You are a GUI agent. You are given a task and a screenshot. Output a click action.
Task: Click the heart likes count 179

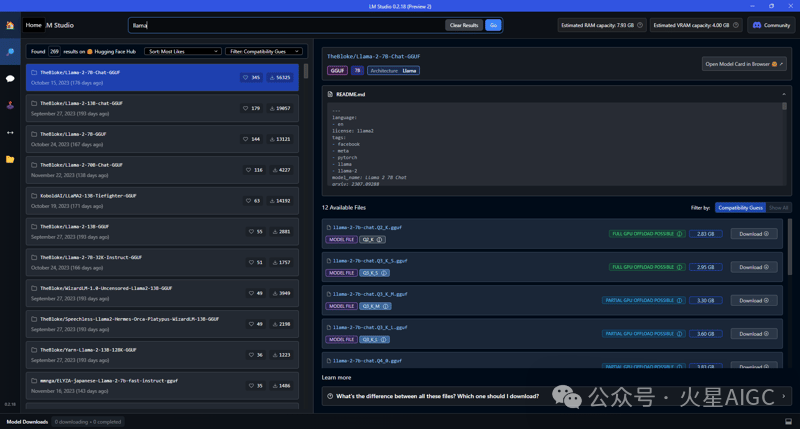(252, 108)
